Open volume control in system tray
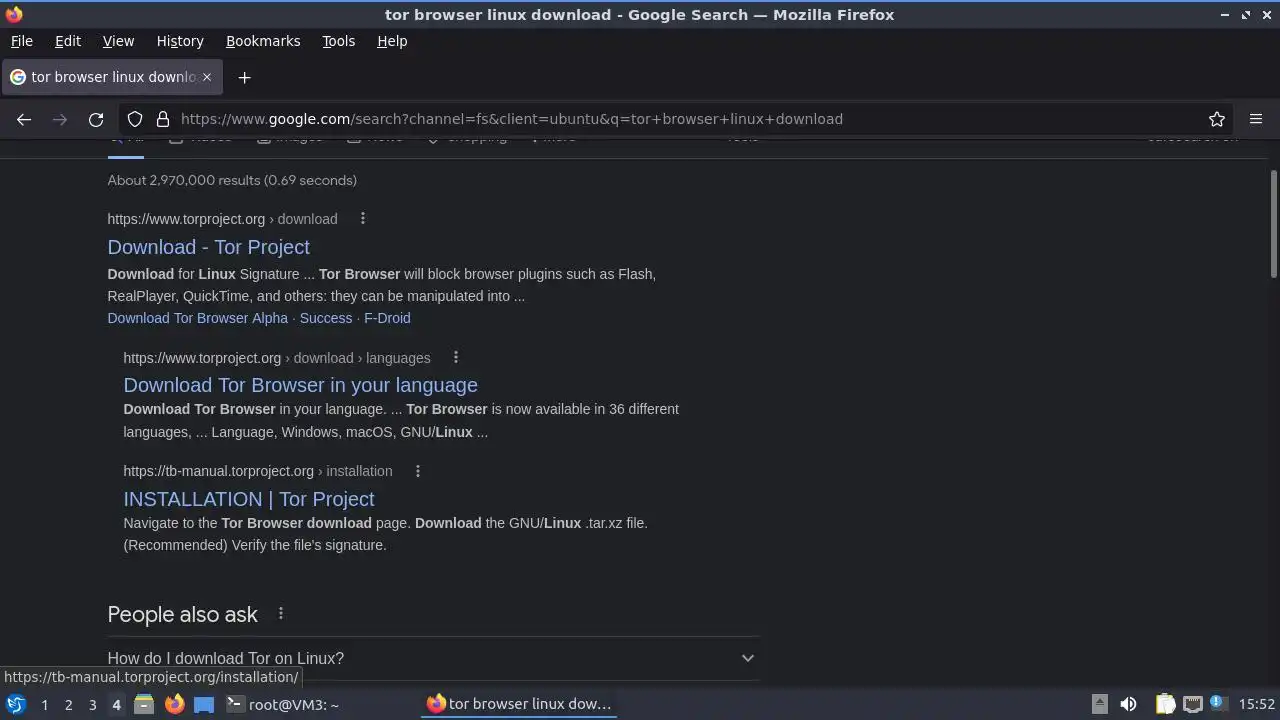The image size is (1280, 720). [1128, 704]
